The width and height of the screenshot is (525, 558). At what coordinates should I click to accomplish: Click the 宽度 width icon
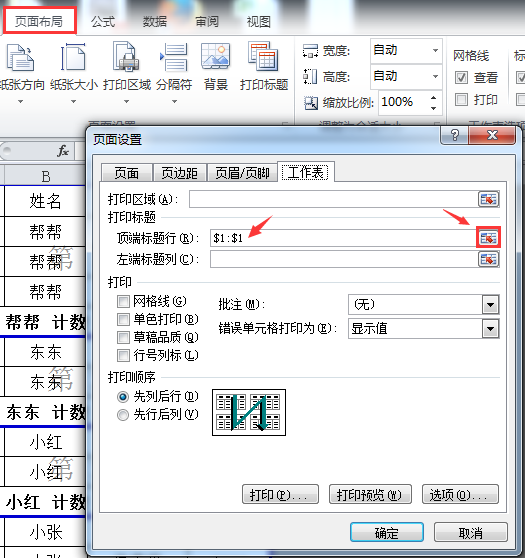pyautogui.click(x=310, y=51)
